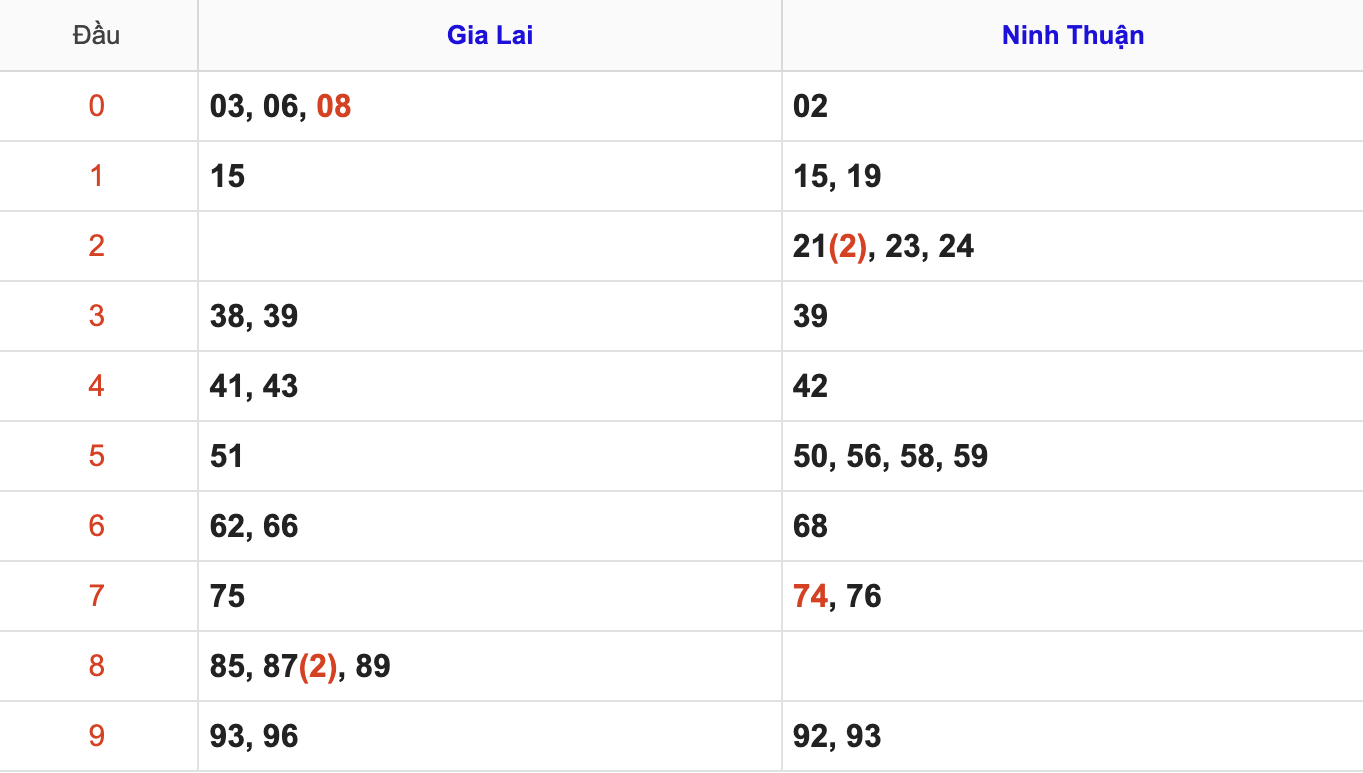Click the 21(2) entry in Ninh Thuận

click(830, 246)
